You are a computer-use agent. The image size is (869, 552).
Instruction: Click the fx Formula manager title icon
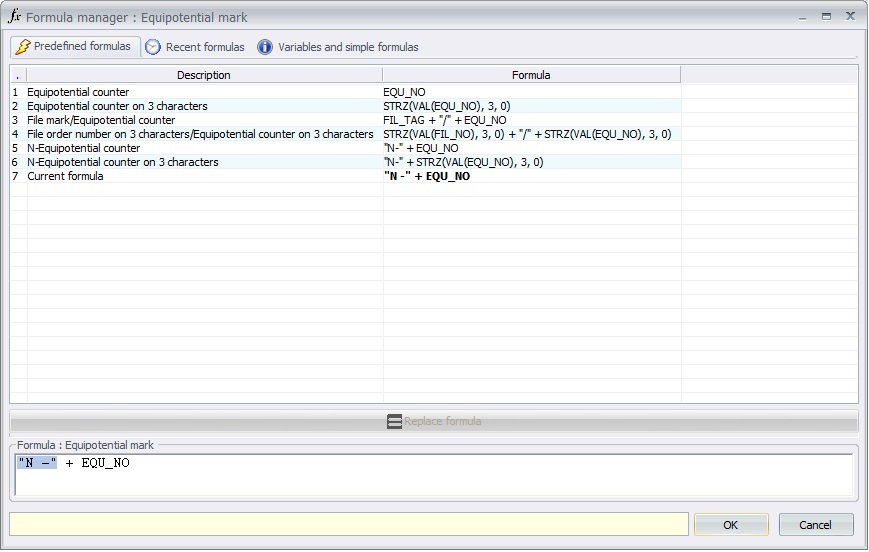(x=15, y=17)
